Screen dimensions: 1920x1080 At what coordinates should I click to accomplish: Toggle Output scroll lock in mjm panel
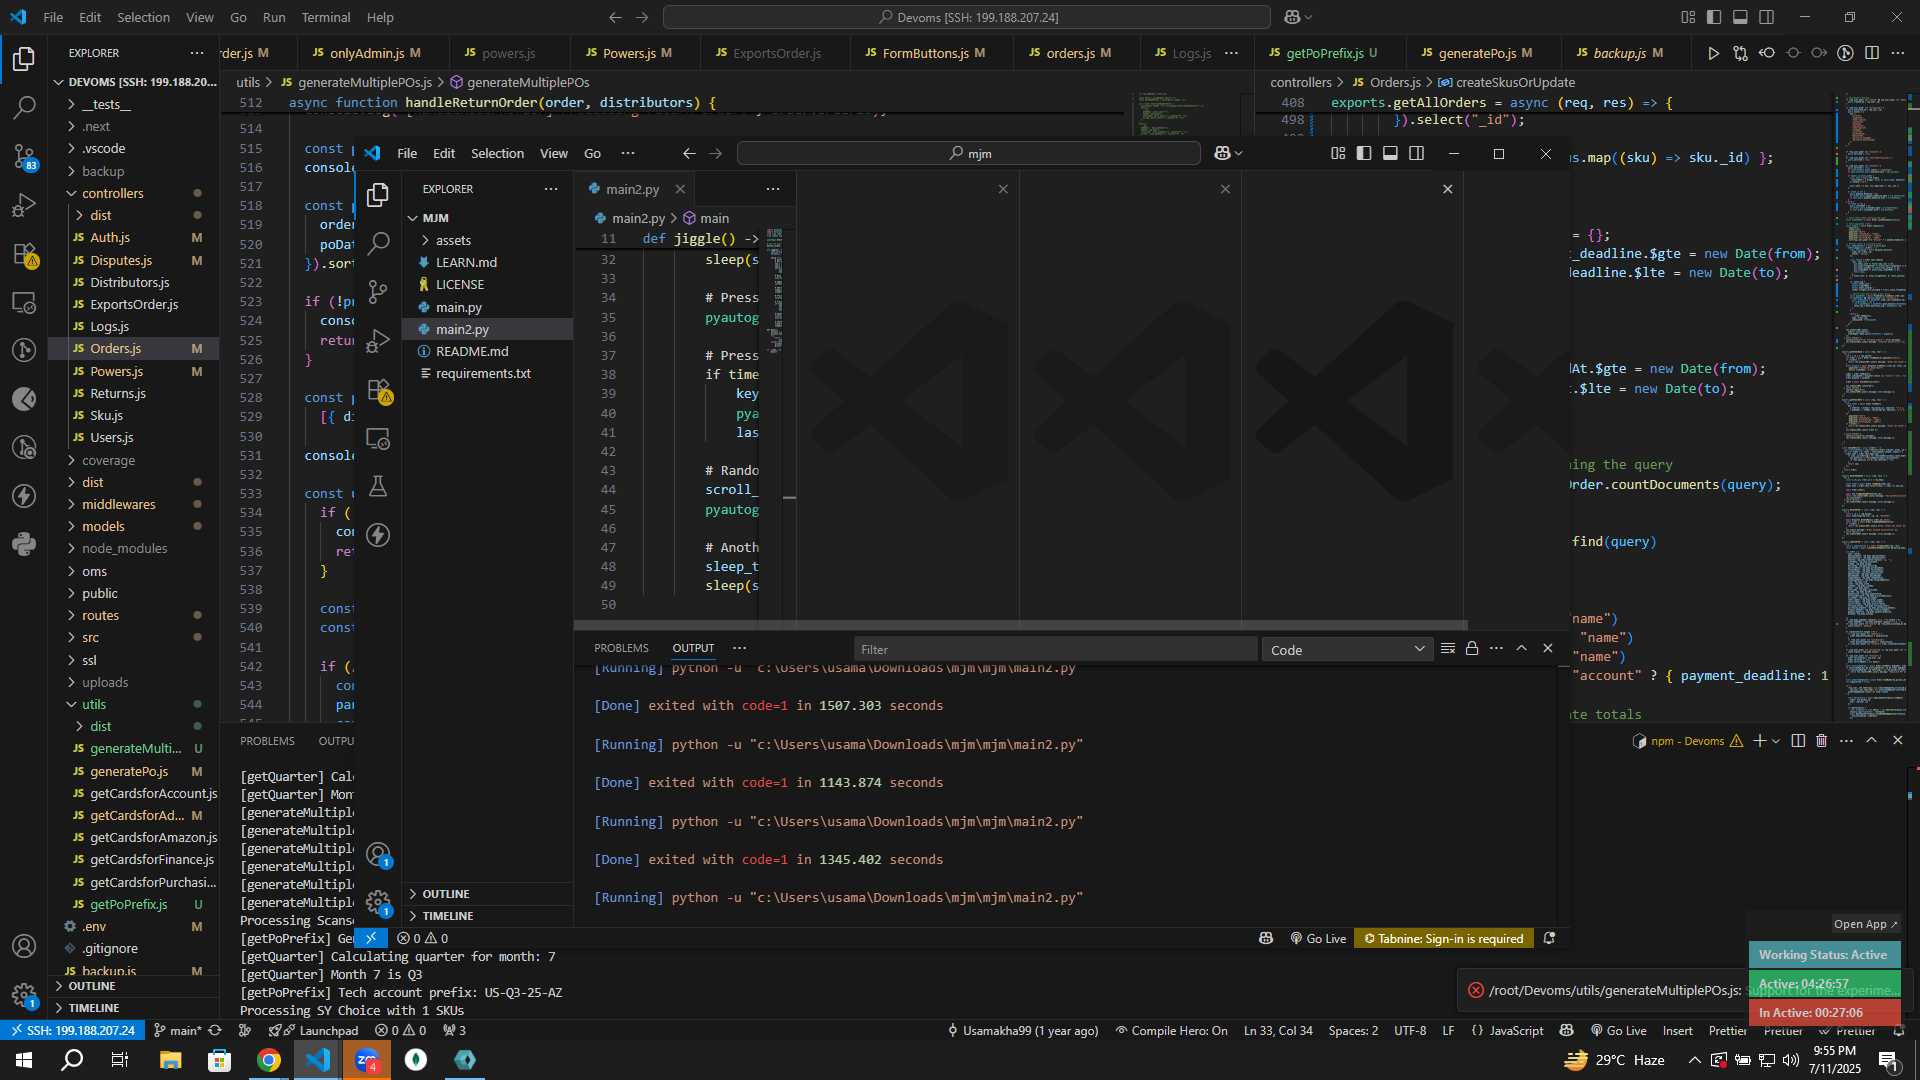coord(1472,649)
